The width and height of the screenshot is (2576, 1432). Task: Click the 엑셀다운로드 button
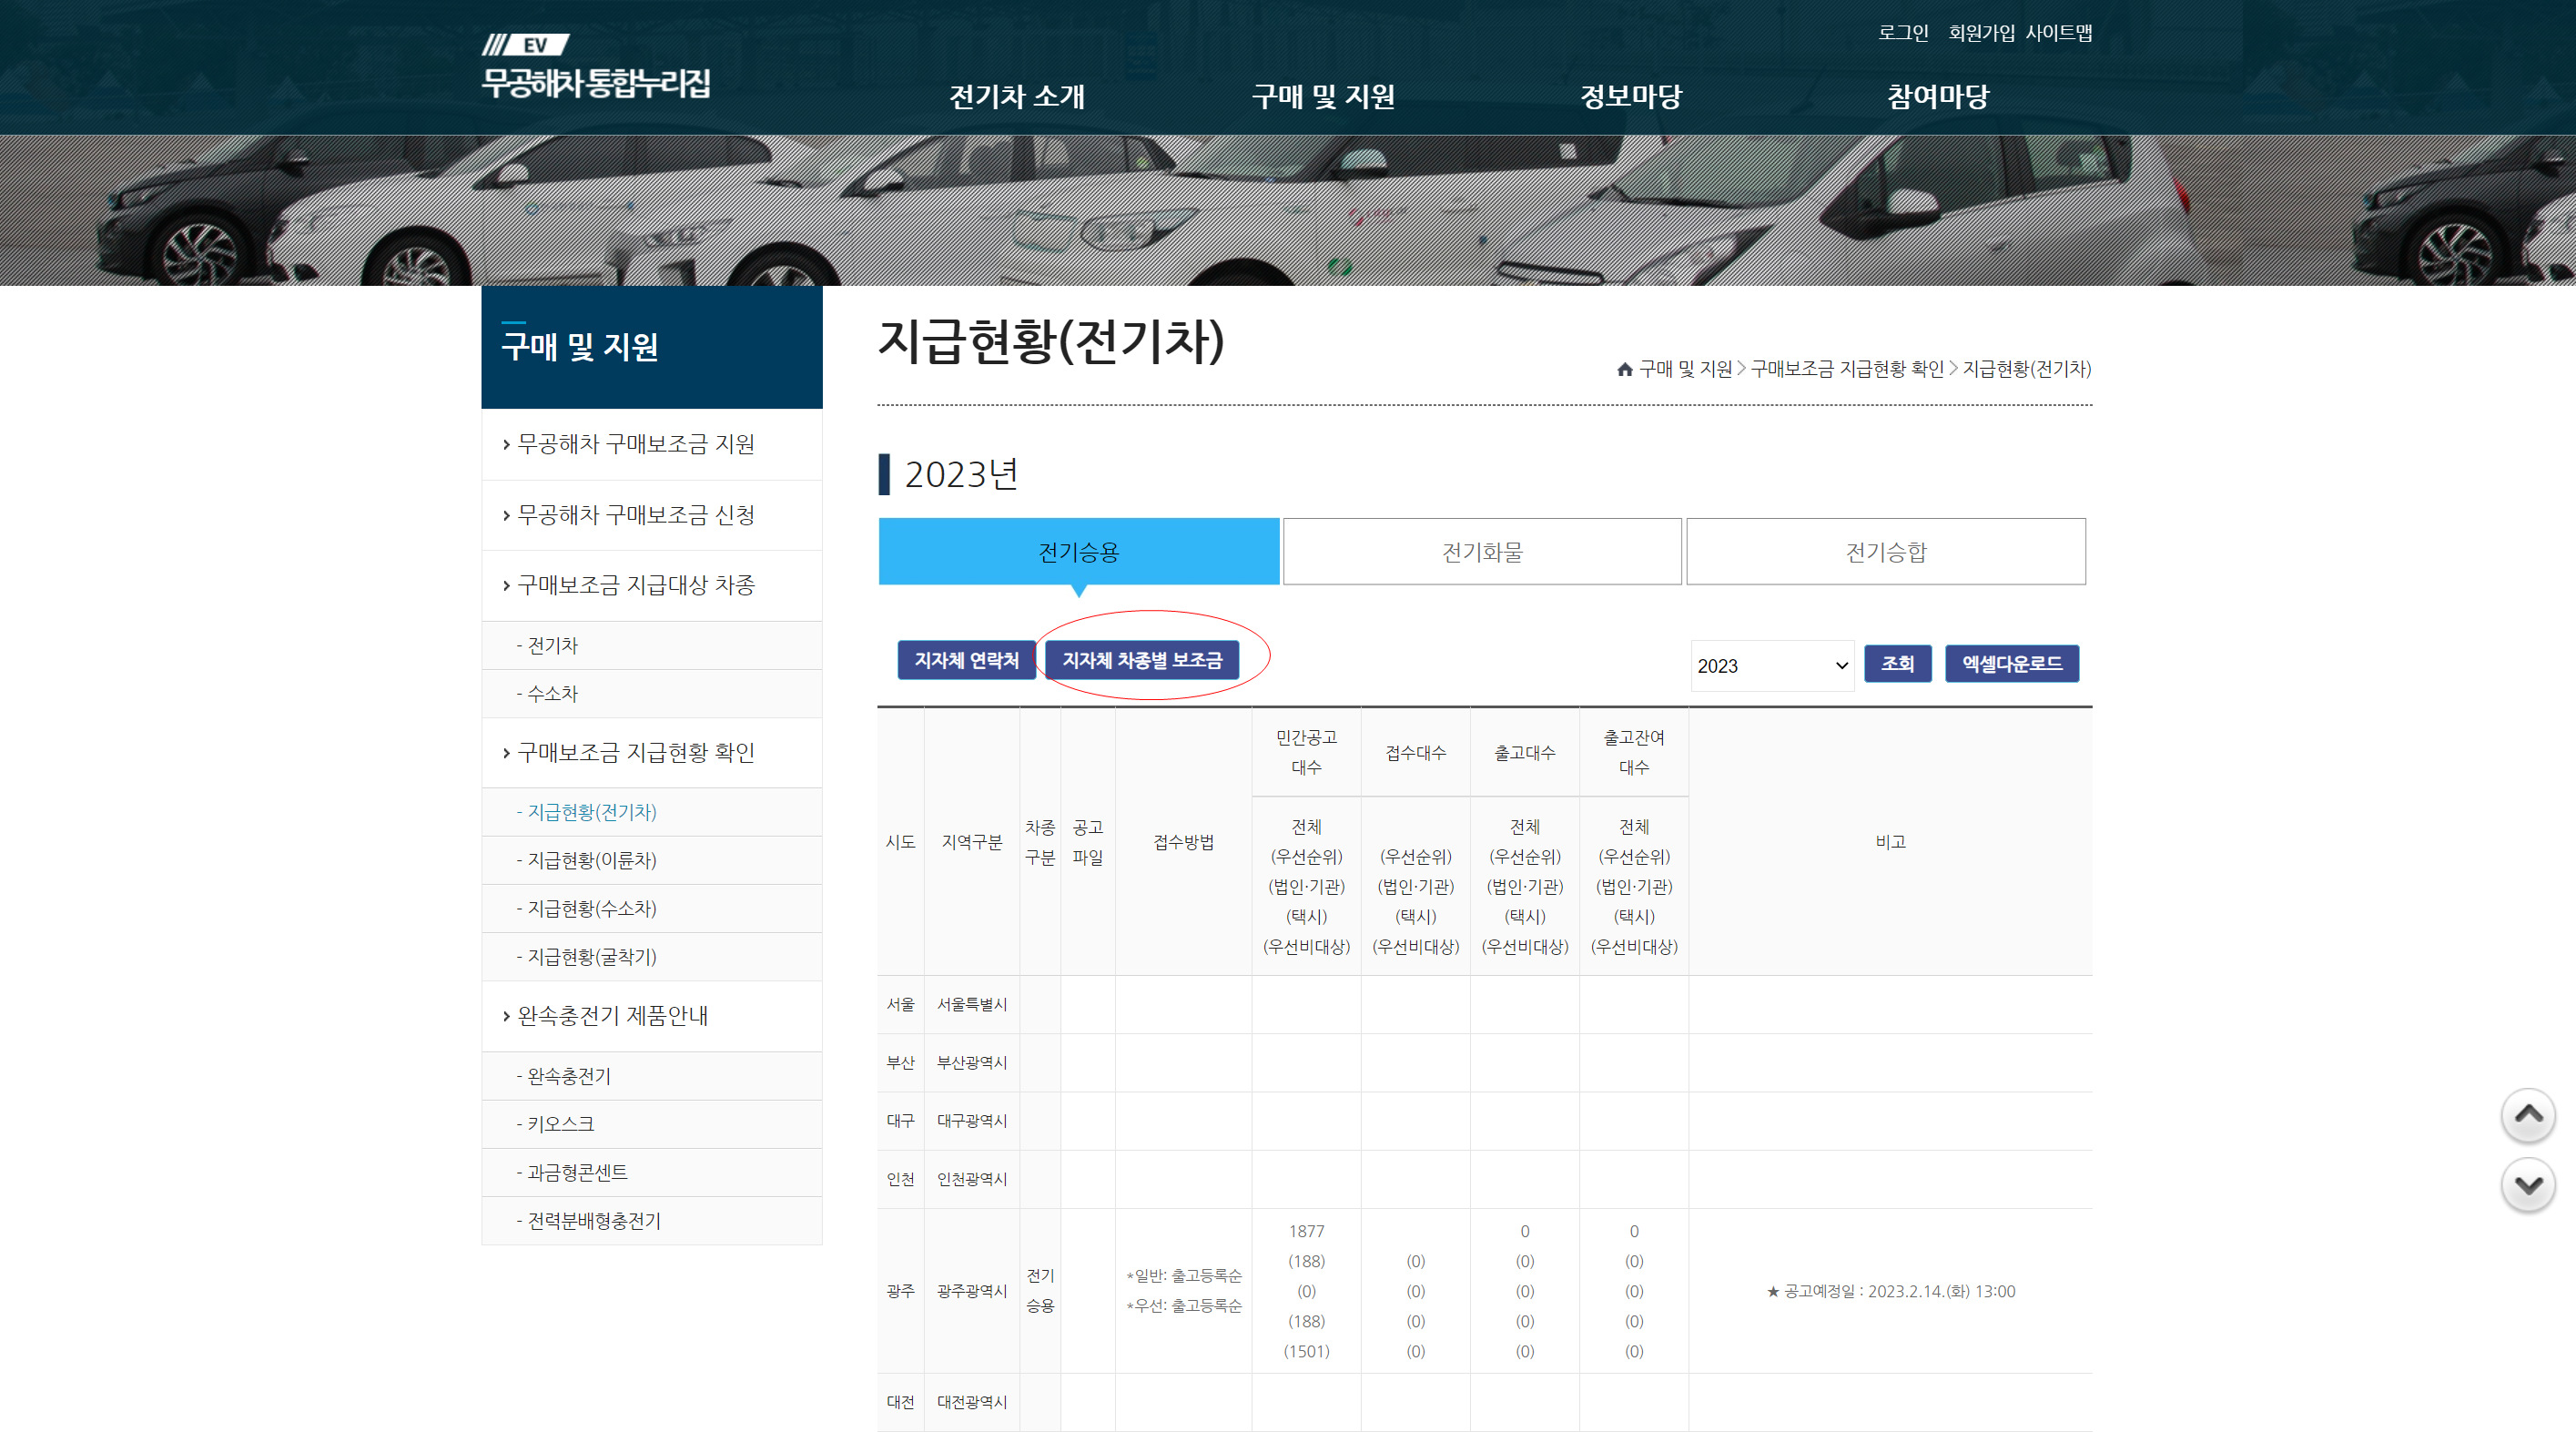coord(2012,663)
